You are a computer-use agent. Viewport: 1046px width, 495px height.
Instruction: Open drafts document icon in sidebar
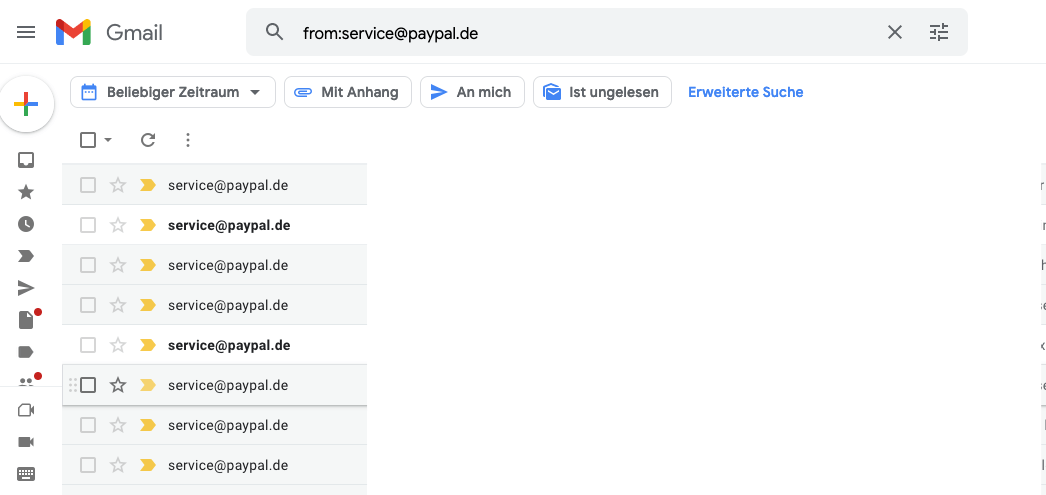[26, 320]
